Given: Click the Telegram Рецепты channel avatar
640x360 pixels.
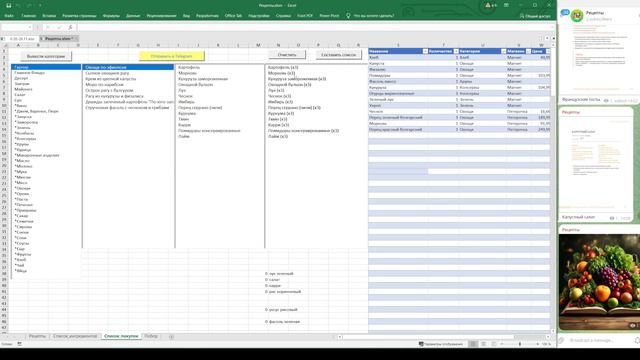Looking at the screenshot, I should [x=577, y=16].
